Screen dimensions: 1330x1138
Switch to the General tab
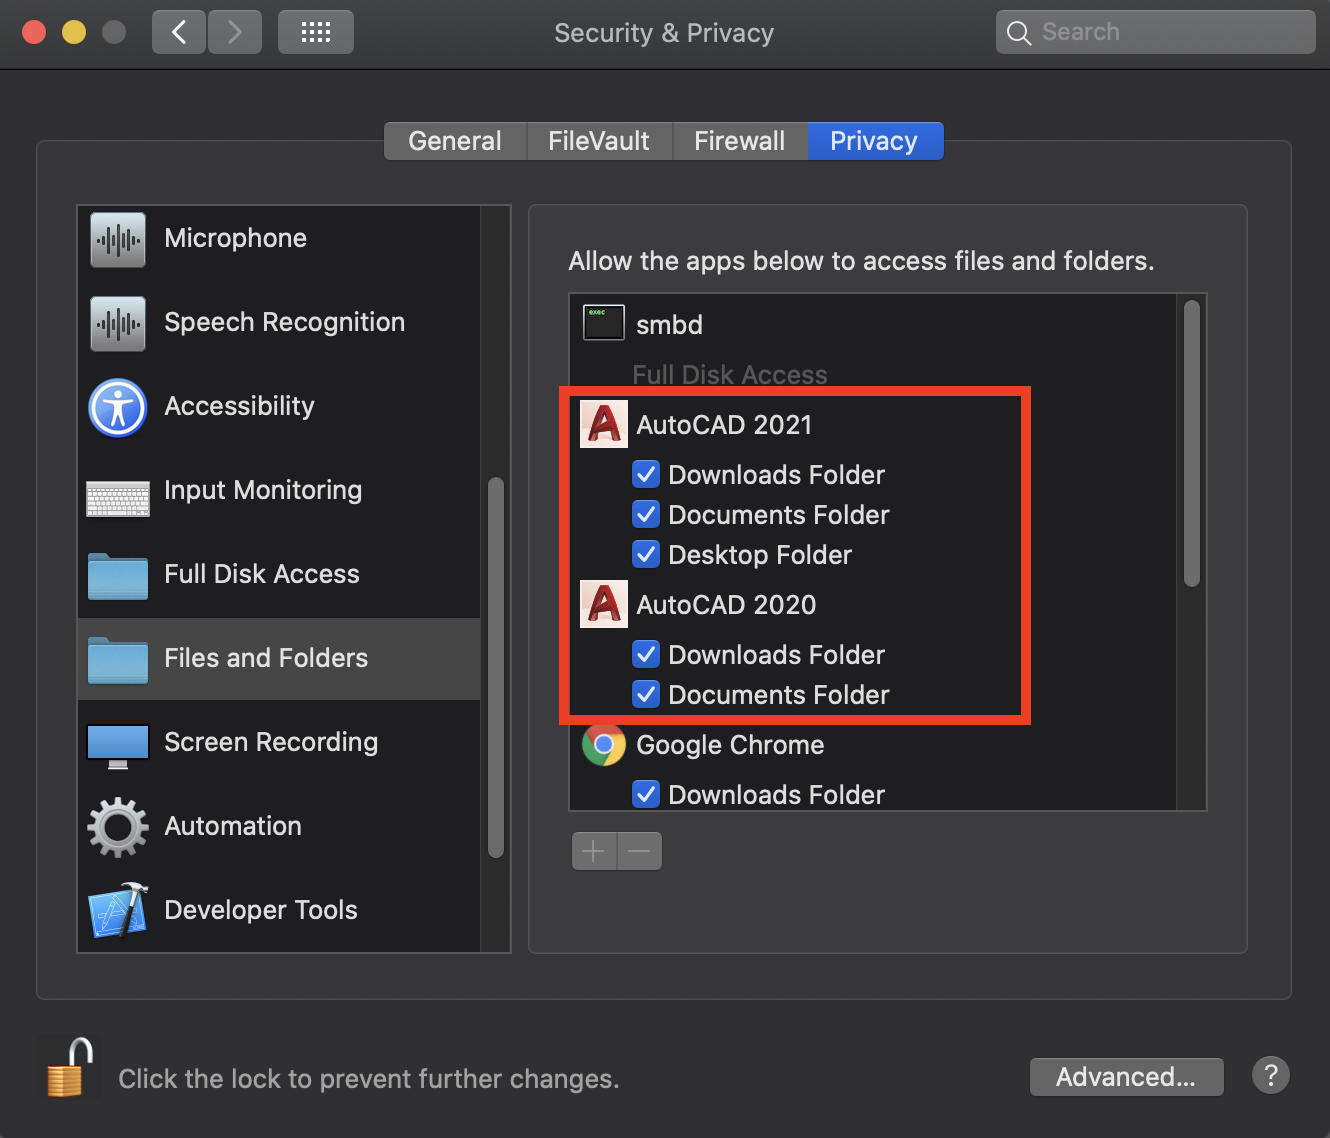[455, 141]
